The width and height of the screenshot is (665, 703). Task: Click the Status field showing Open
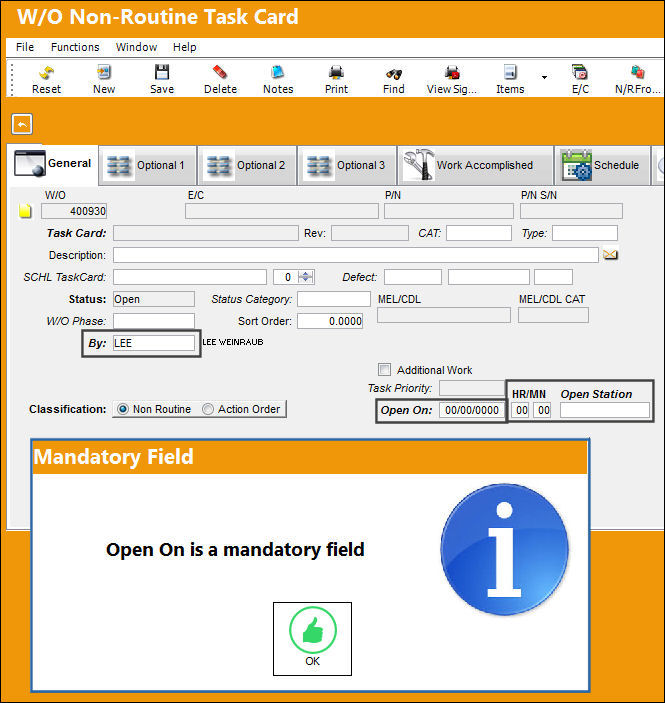click(x=154, y=299)
